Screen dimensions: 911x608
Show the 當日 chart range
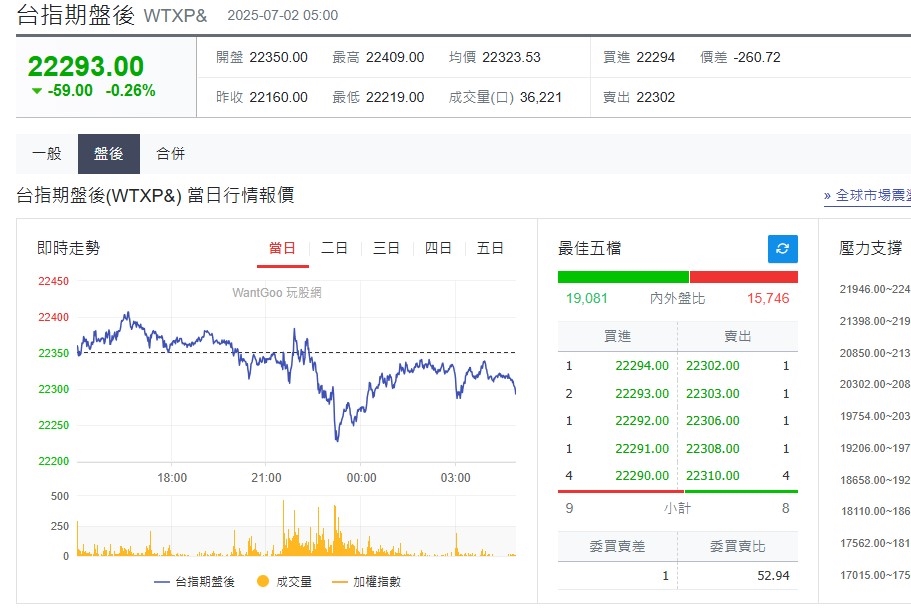coord(283,249)
